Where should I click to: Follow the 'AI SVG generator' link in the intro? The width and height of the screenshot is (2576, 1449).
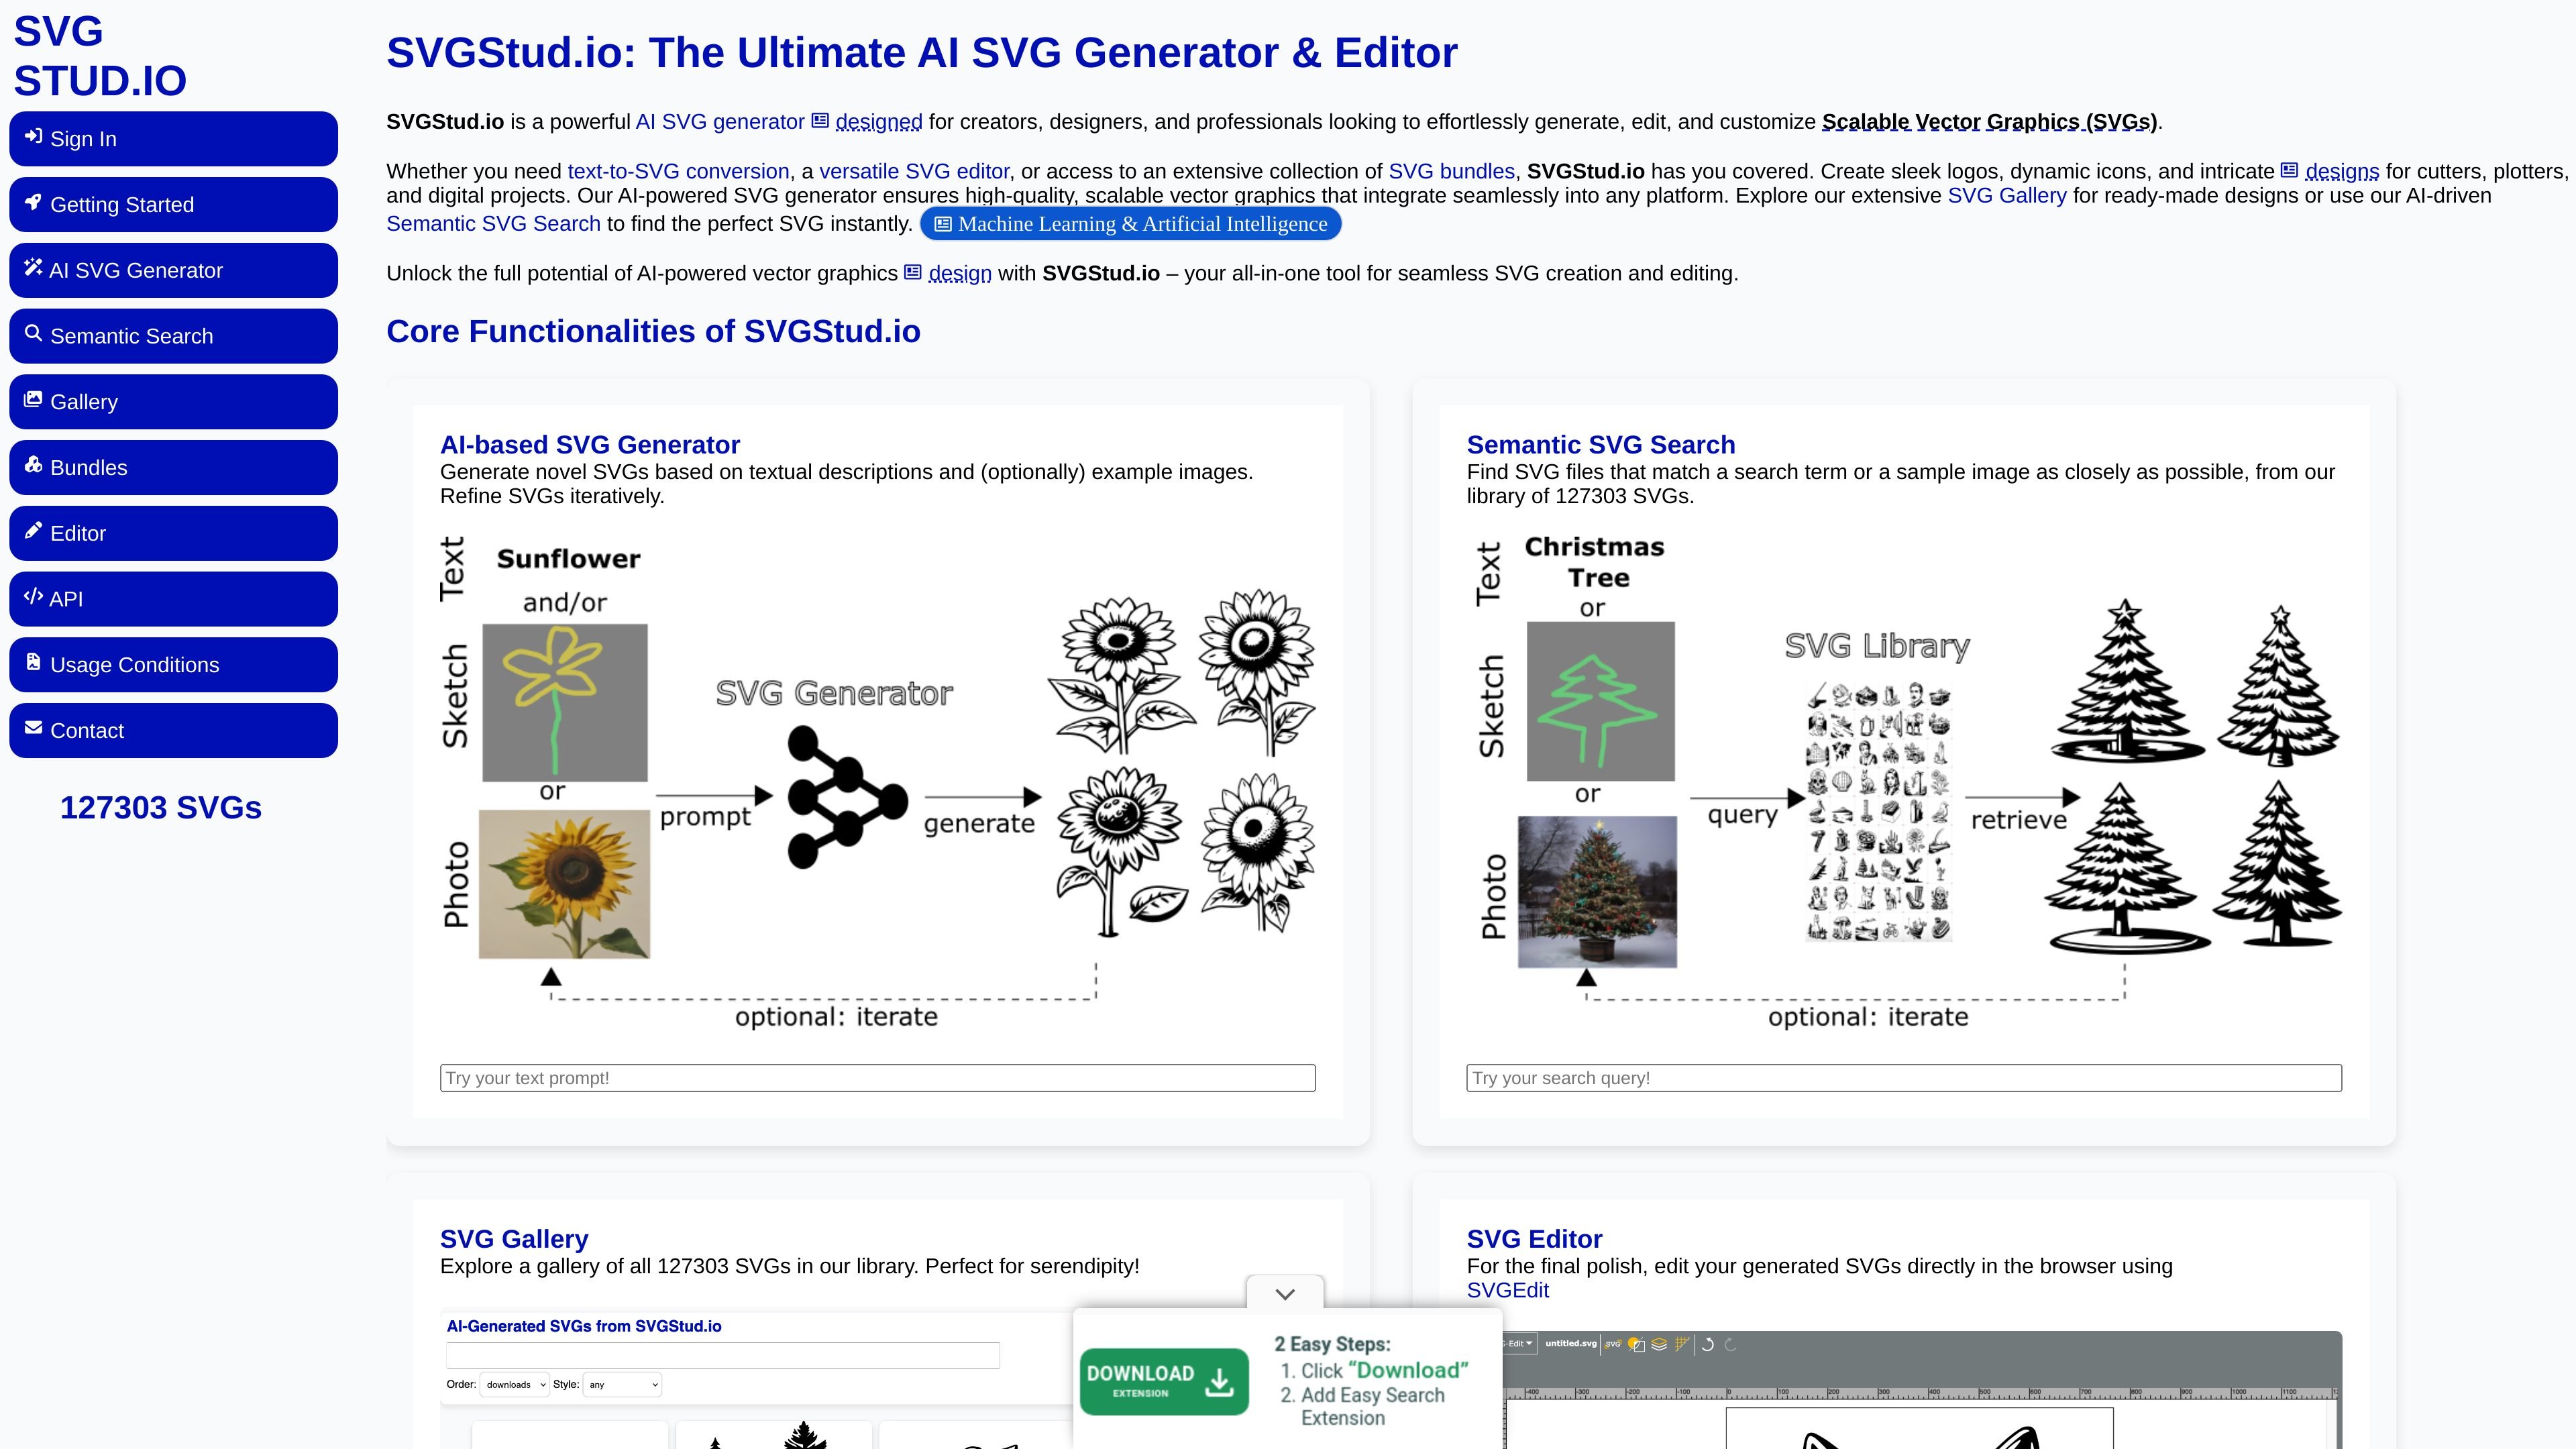click(x=720, y=122)
